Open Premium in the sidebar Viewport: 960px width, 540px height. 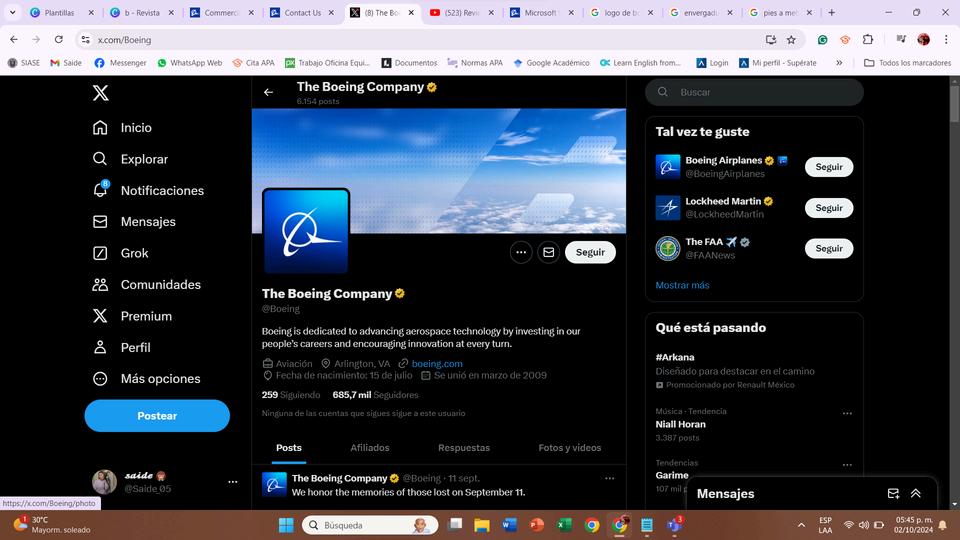click(x=132, y=316)
